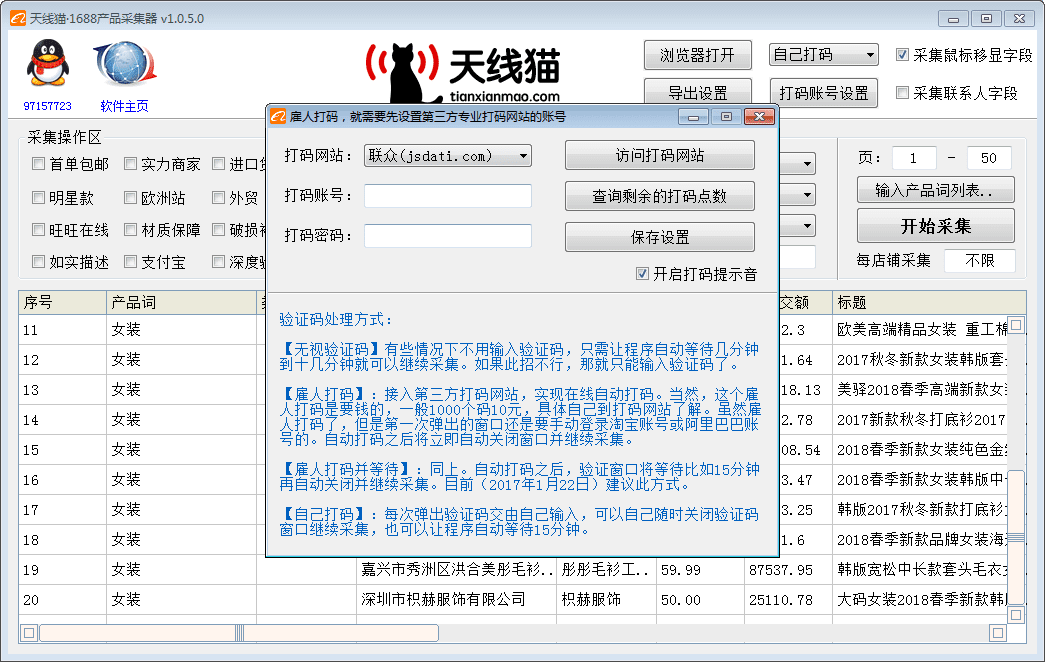
Task: Minimize the 雇人打码 dialog
Action: tap(694, 117)
